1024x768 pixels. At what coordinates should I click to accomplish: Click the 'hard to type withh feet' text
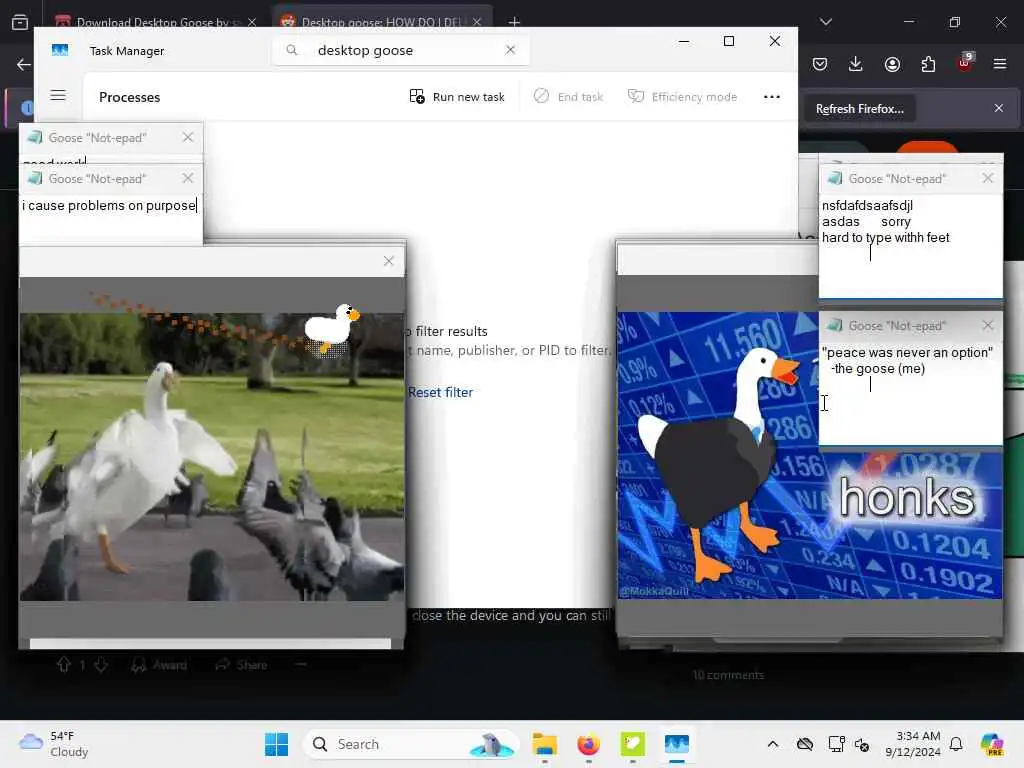tap(886, 238)
